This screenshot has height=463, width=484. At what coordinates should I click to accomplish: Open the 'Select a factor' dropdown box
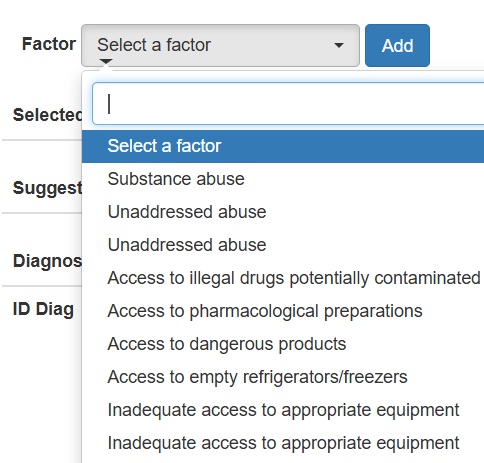tap(220, 45)
